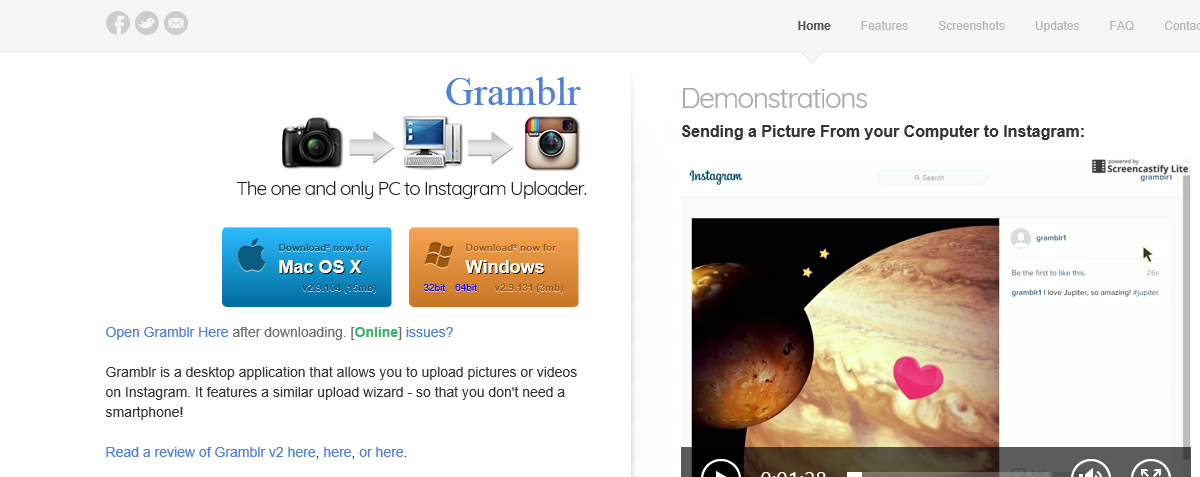Click the Instagram camera logo
Viewport: 1200px width, 477px height.
pos(552,142)
